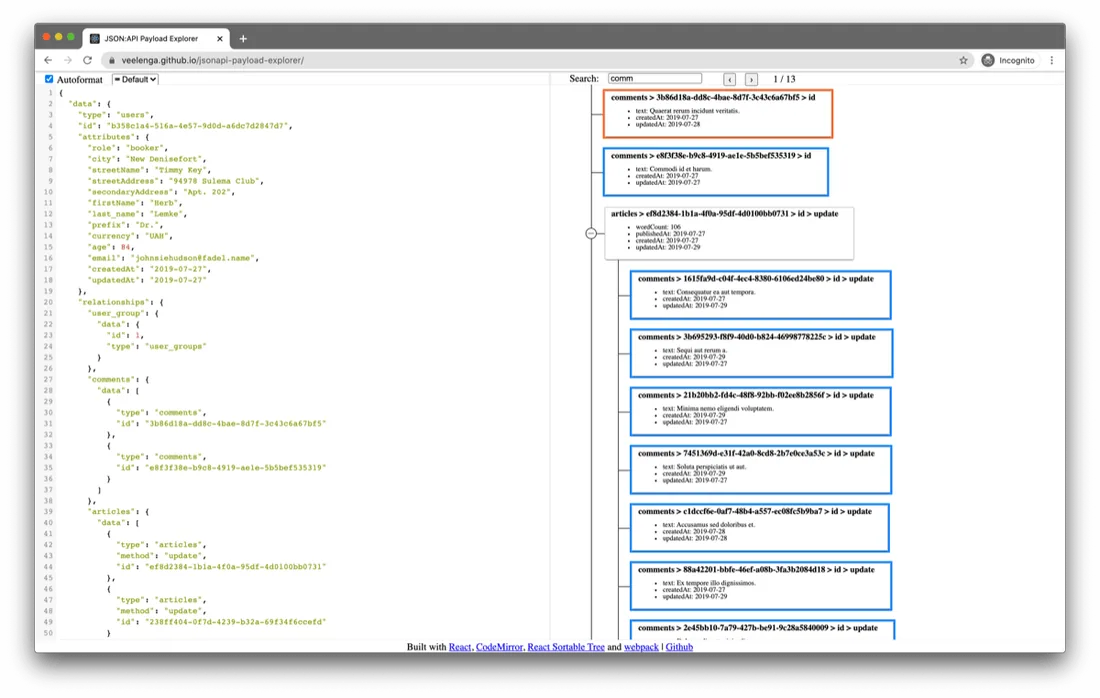The height and width of the screenshot is (698, 1100).
Task: Reload the current page
Action: pos(88,60)
